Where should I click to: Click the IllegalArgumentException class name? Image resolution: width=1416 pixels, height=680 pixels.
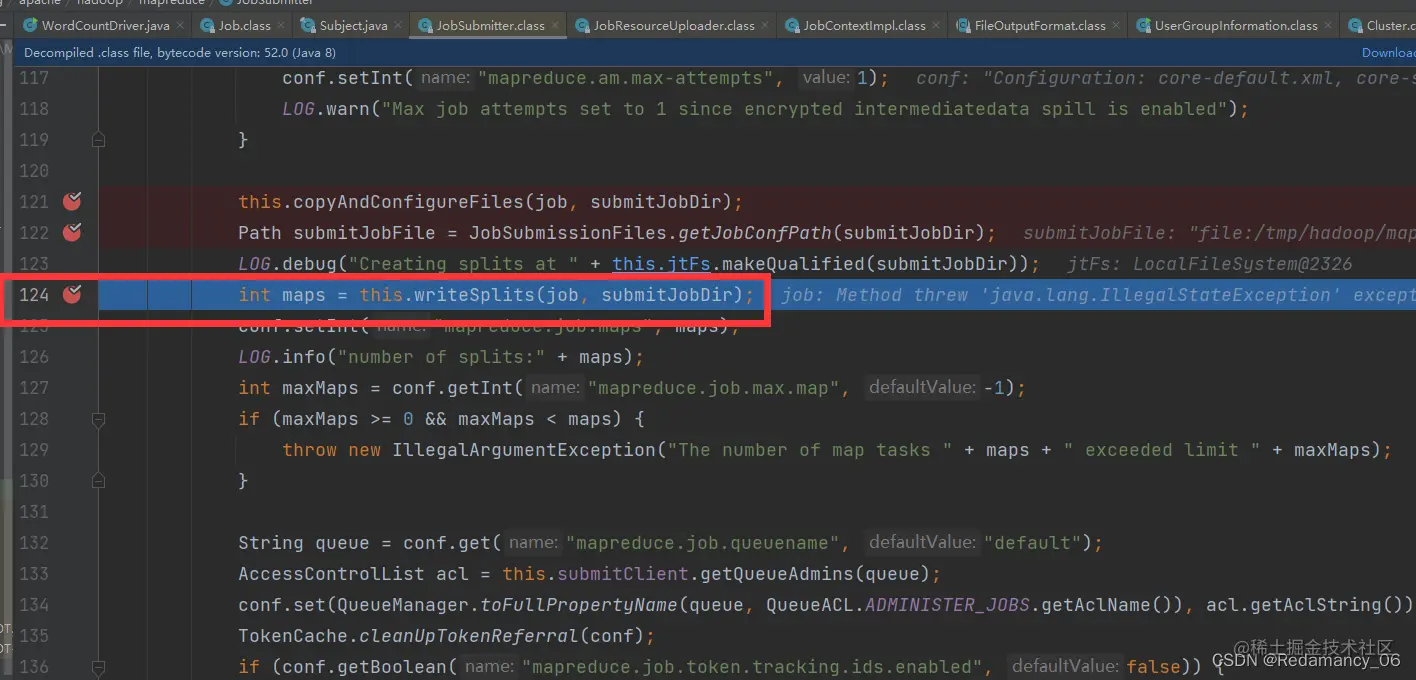point(524,450)
